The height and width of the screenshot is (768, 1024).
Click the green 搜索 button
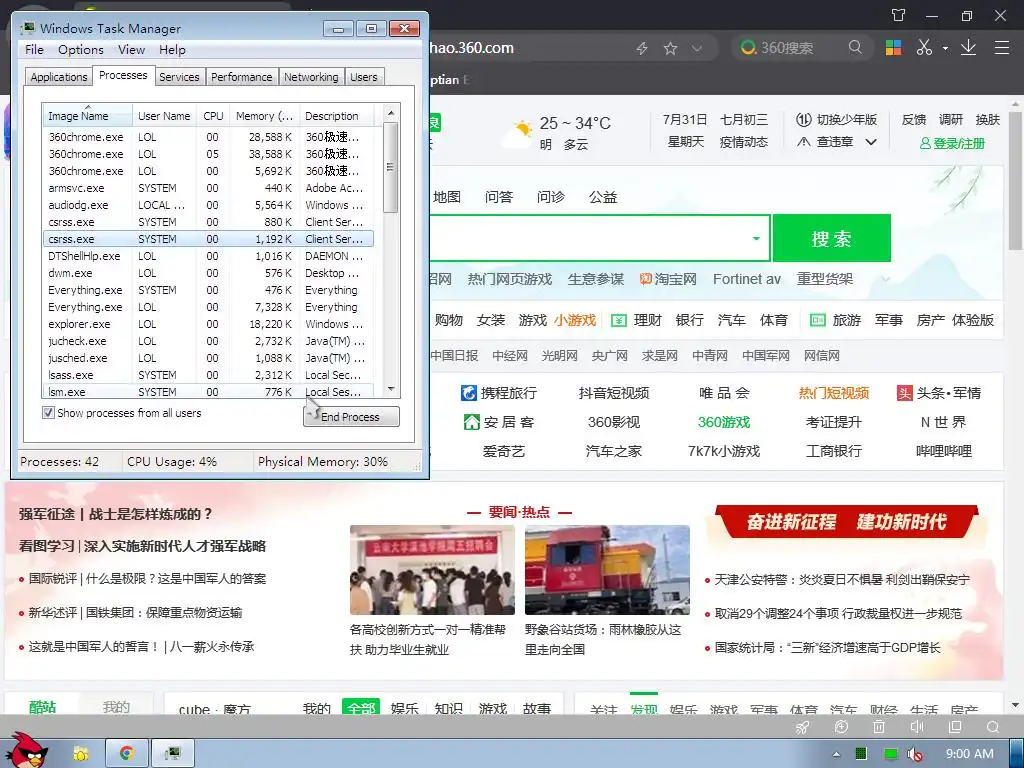pos(831,238)
